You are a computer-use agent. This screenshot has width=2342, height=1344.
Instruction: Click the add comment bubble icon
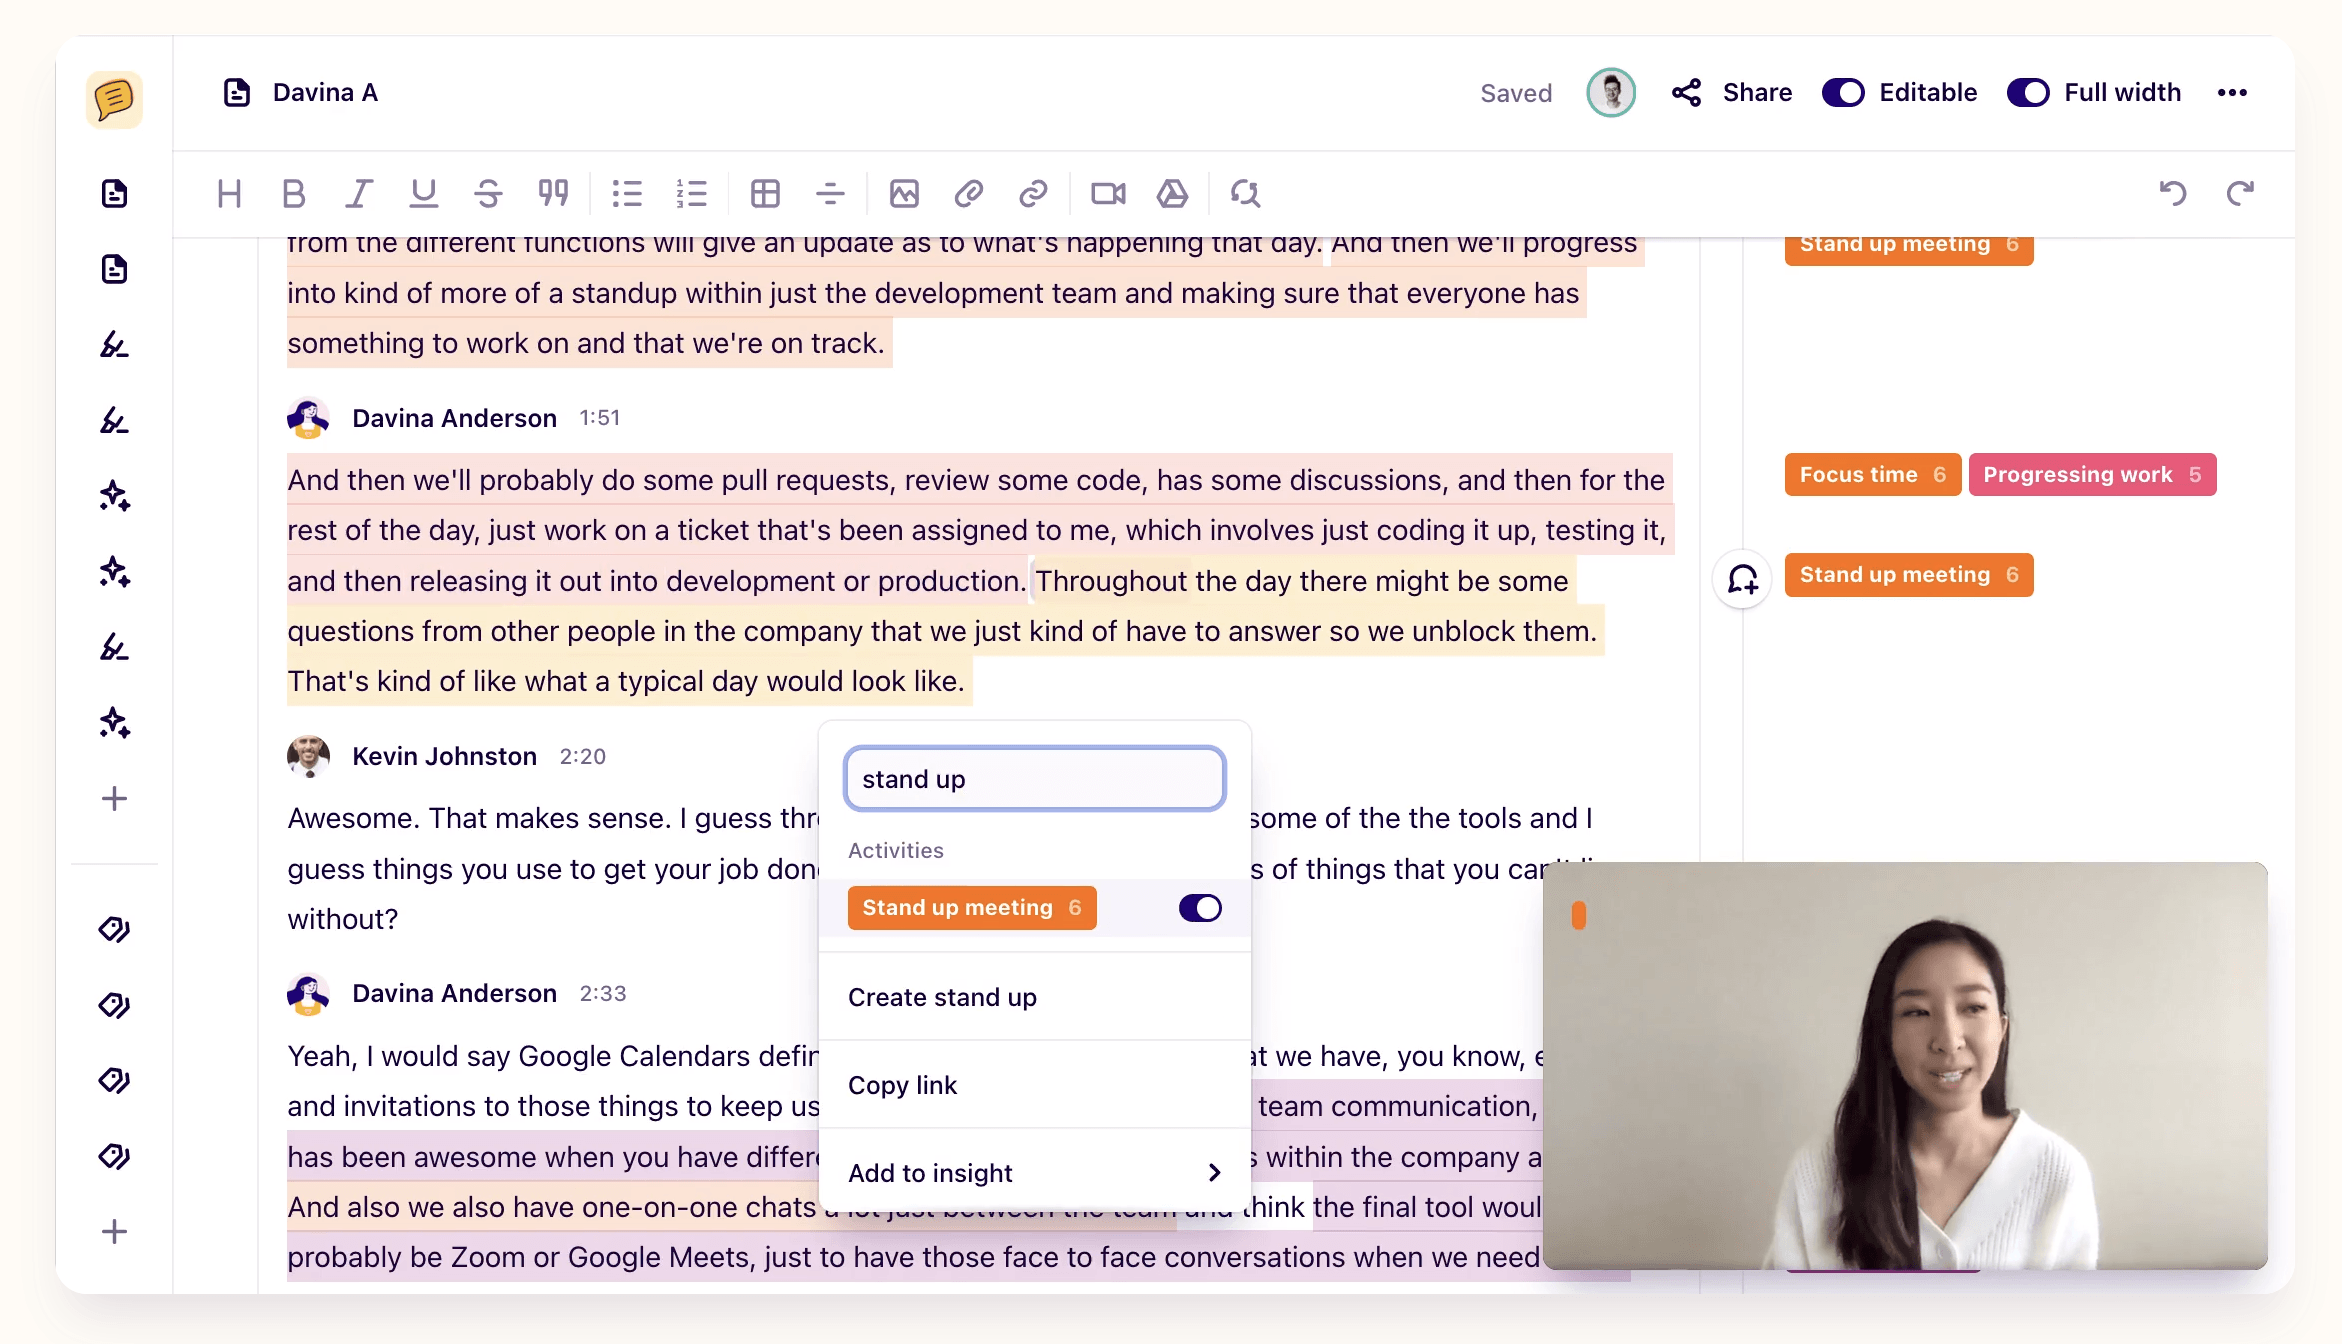coord(1743,579)
